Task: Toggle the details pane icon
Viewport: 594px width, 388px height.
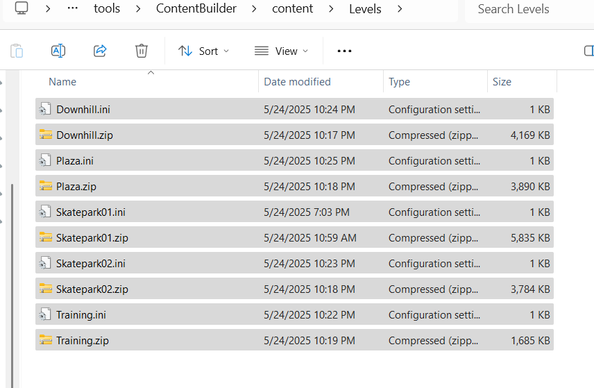Action: point(589,51)
